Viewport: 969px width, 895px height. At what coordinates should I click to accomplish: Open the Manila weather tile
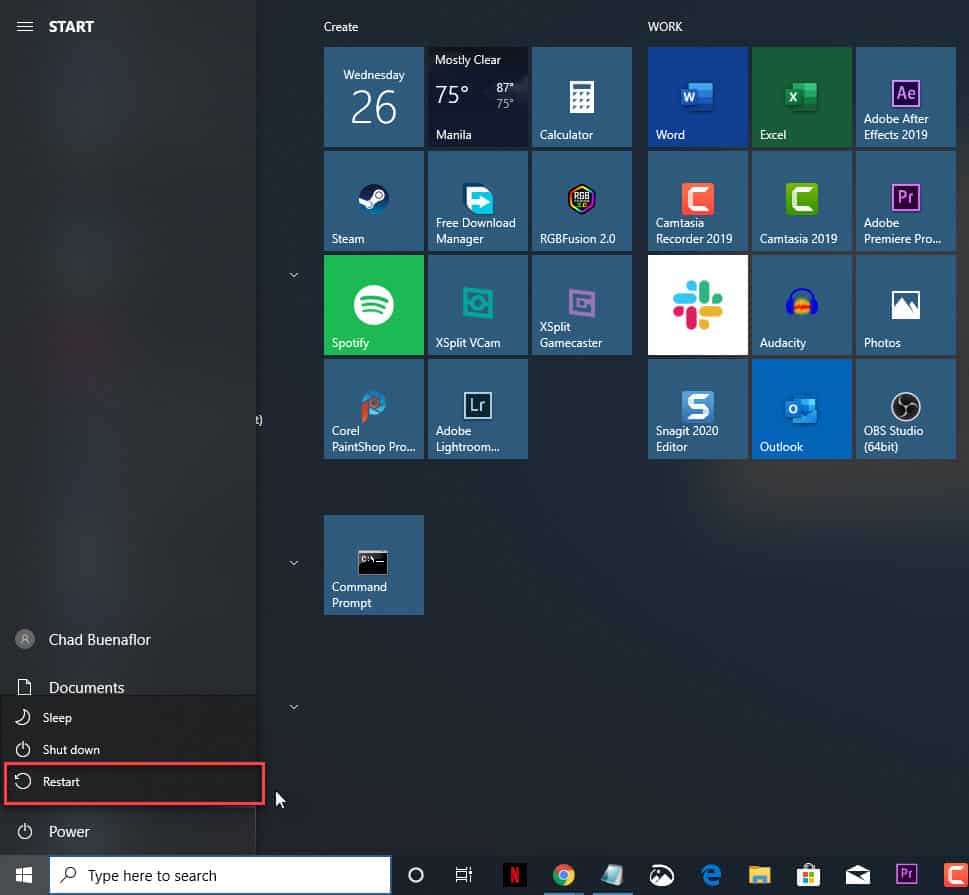pos(478,96)
